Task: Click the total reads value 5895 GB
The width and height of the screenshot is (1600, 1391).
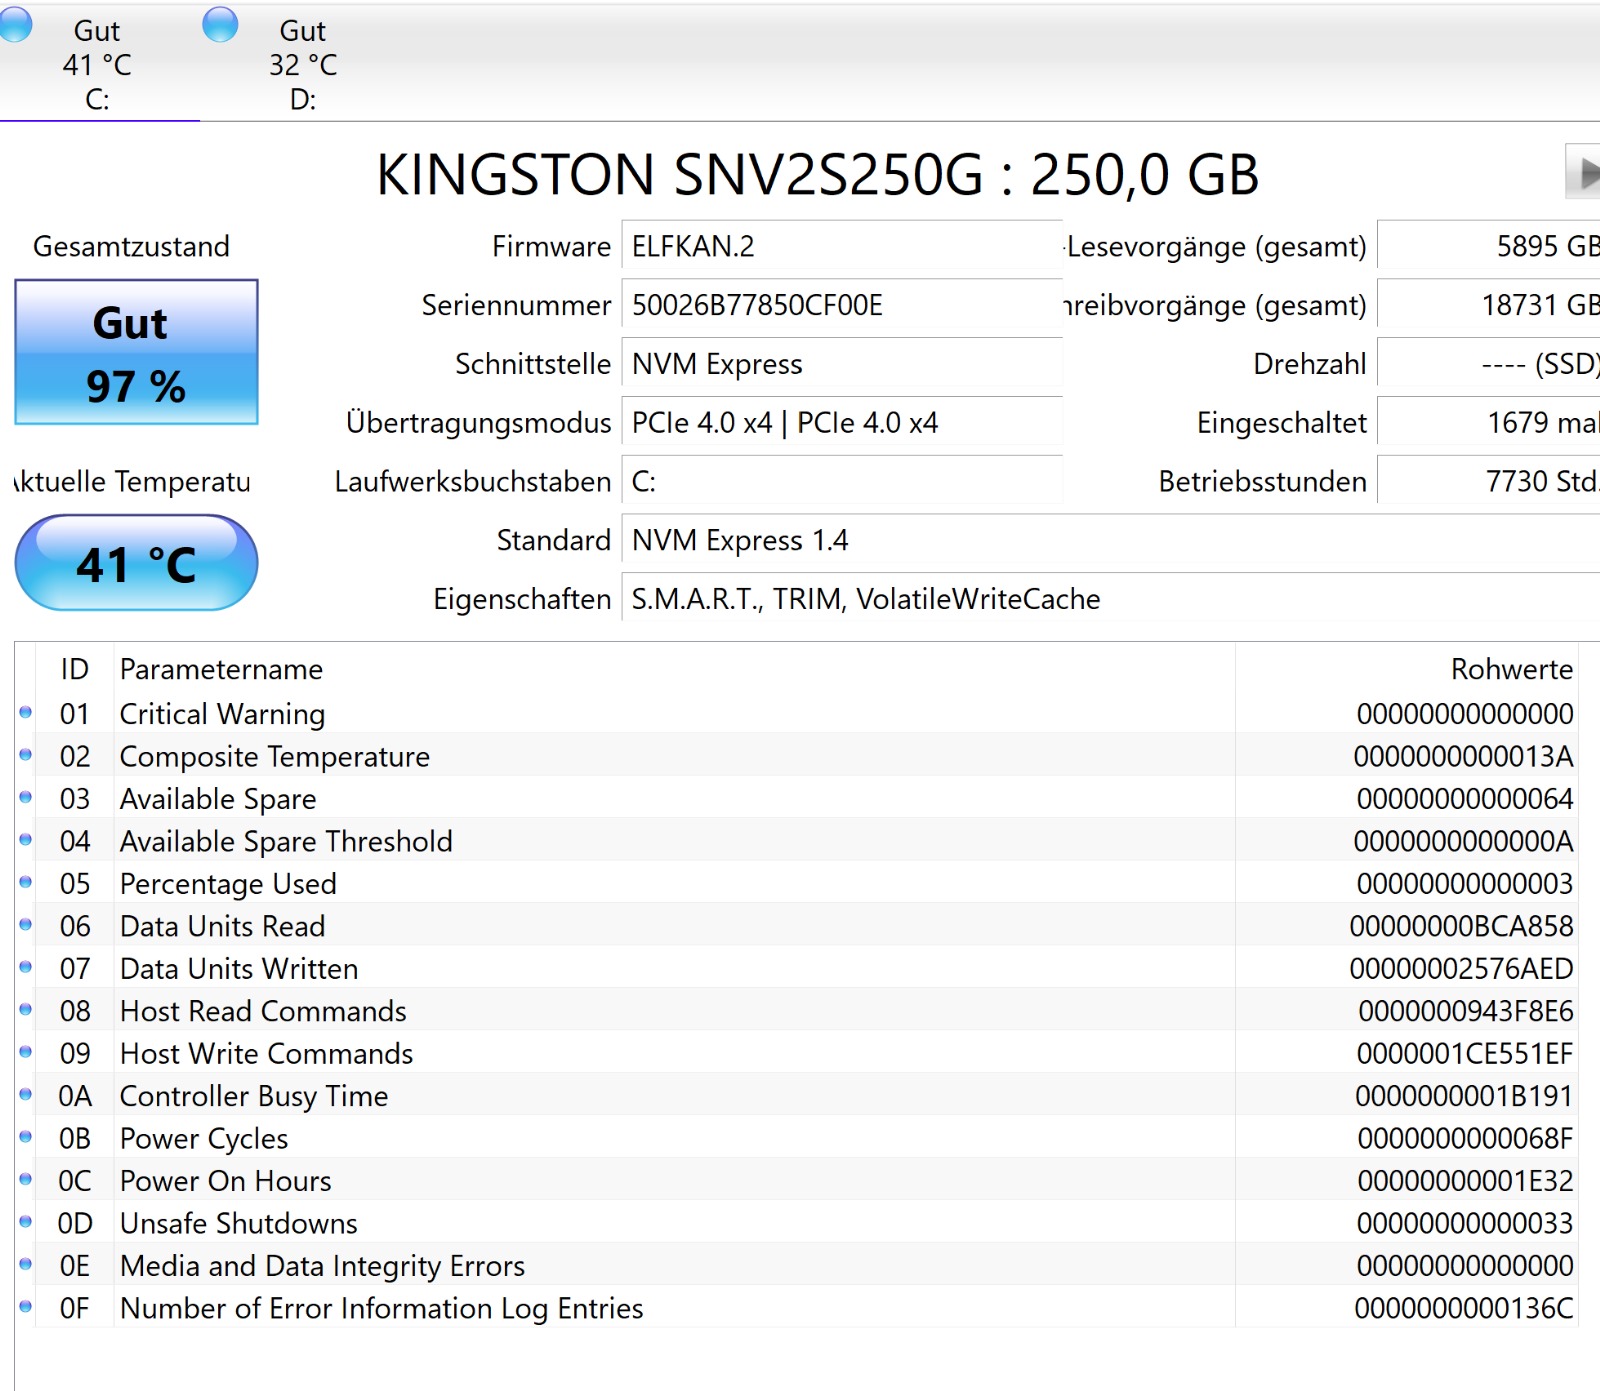Action: (x=1489, y=246)
